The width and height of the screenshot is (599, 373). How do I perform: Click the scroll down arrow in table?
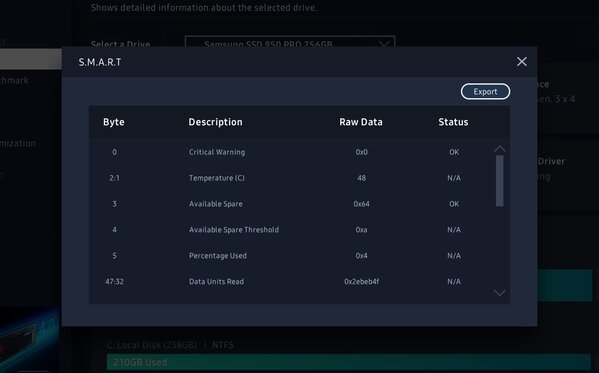click(499, 293)
